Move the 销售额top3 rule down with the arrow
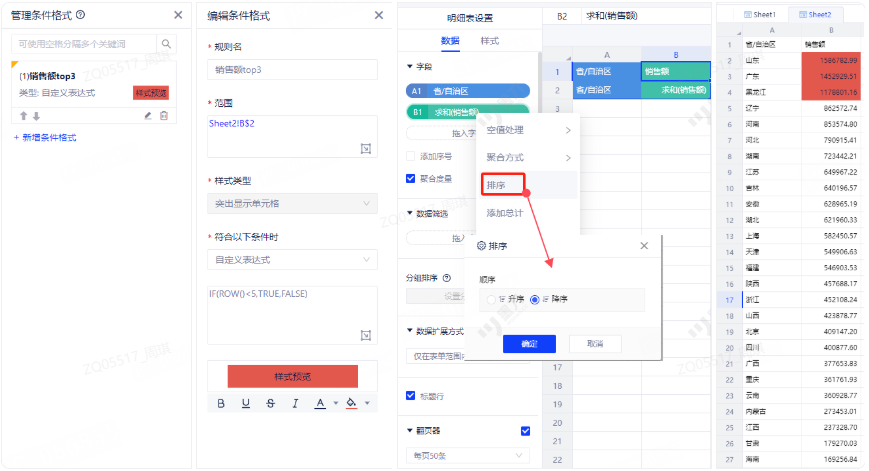Viewport: 869px width, 471px height. point(36,116)
